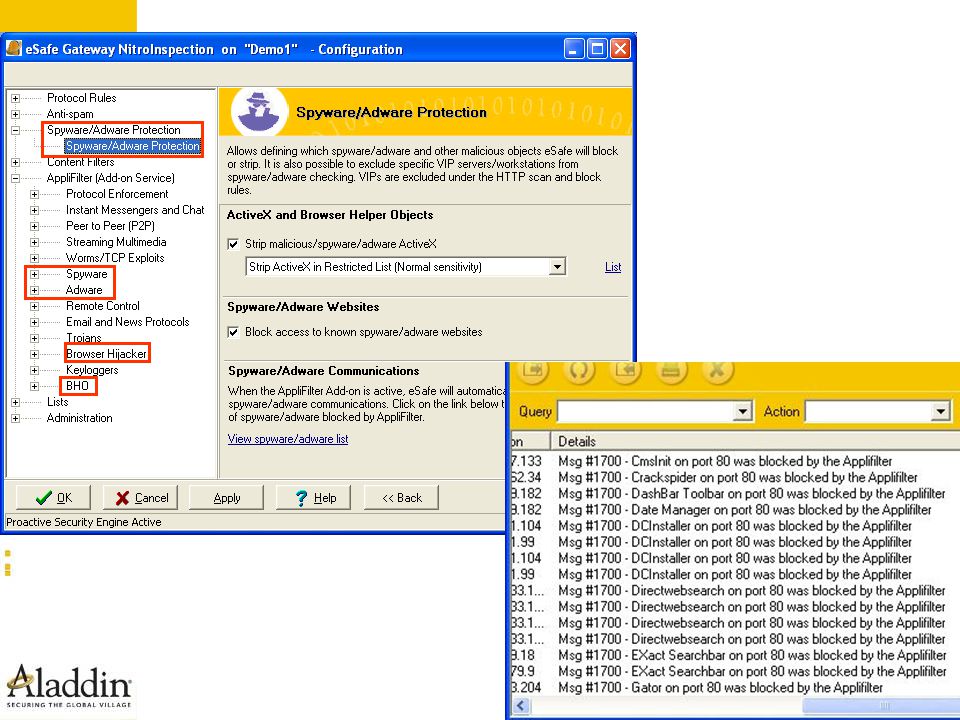Screen dimensions: 960x720
Task: Expand the Browser Hijacker node
Action: pyautogui.click(x=34, y=354)
